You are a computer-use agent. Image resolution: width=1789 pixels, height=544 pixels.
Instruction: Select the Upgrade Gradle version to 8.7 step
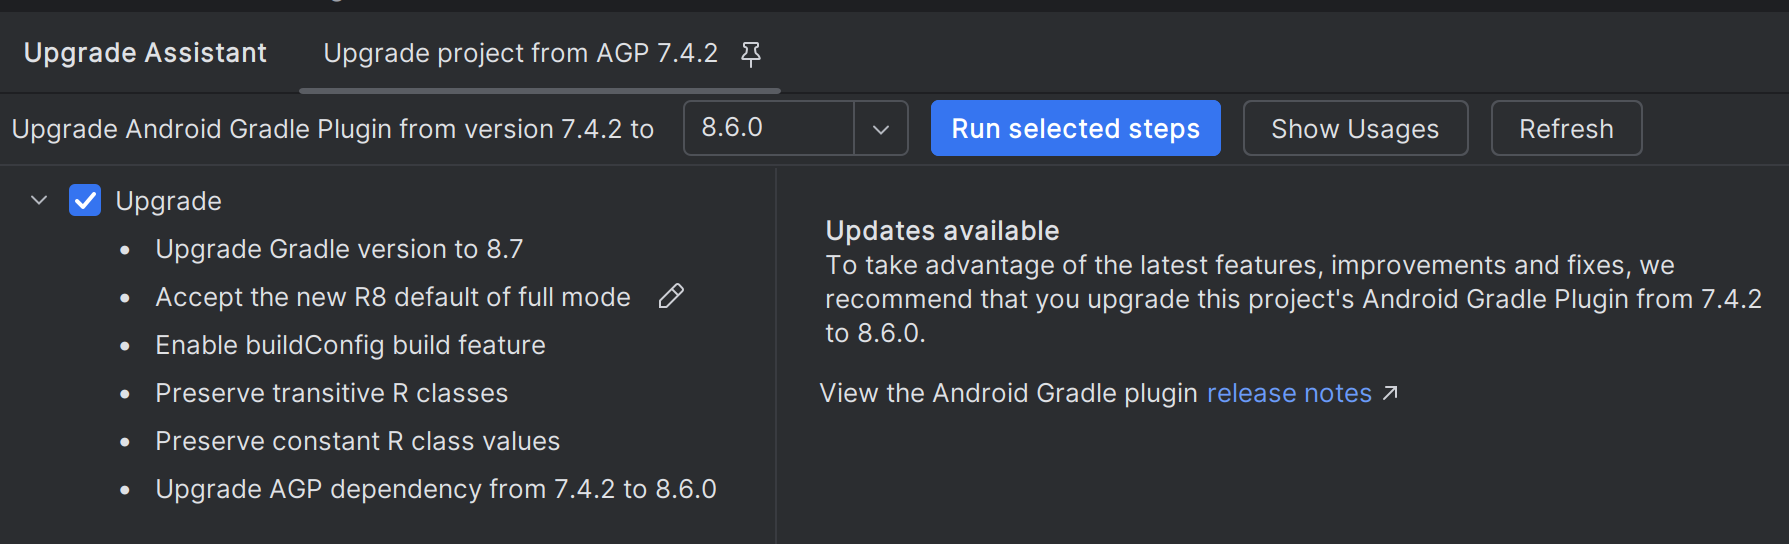[339, 249]
